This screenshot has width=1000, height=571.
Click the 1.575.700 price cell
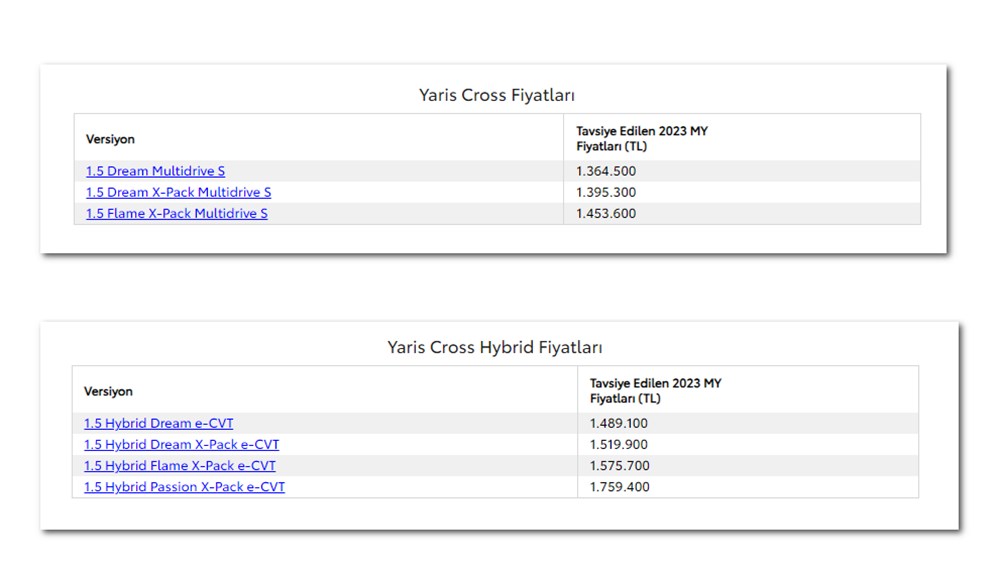click(x=618, y=465)
